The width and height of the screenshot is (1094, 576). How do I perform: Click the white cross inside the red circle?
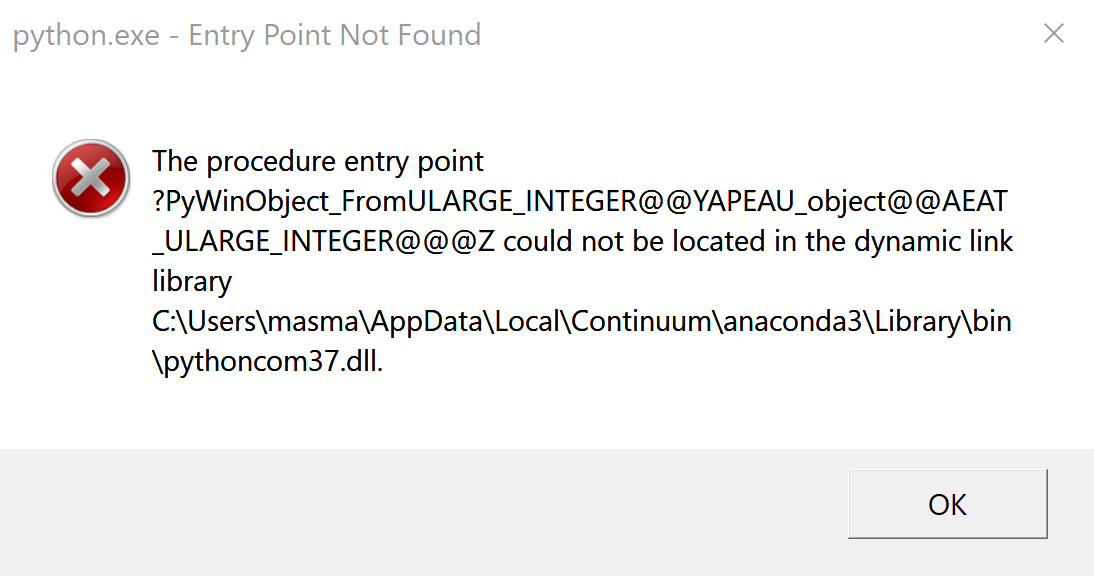(90, 178)
